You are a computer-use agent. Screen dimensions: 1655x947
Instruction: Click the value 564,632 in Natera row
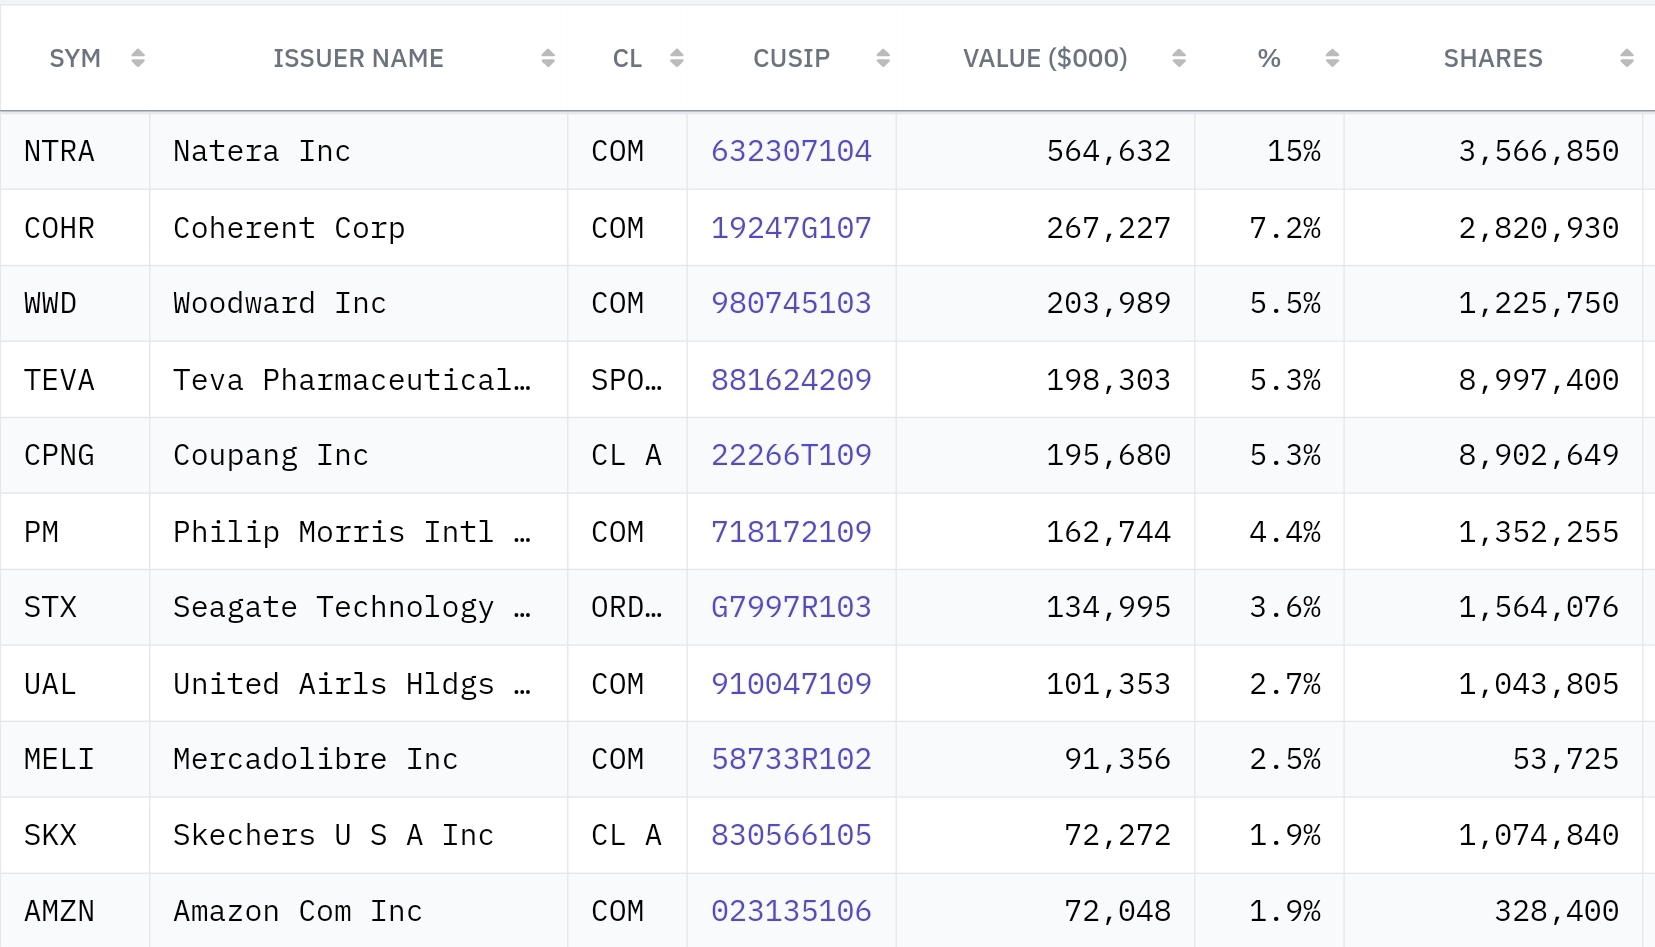click(1108, 151)
